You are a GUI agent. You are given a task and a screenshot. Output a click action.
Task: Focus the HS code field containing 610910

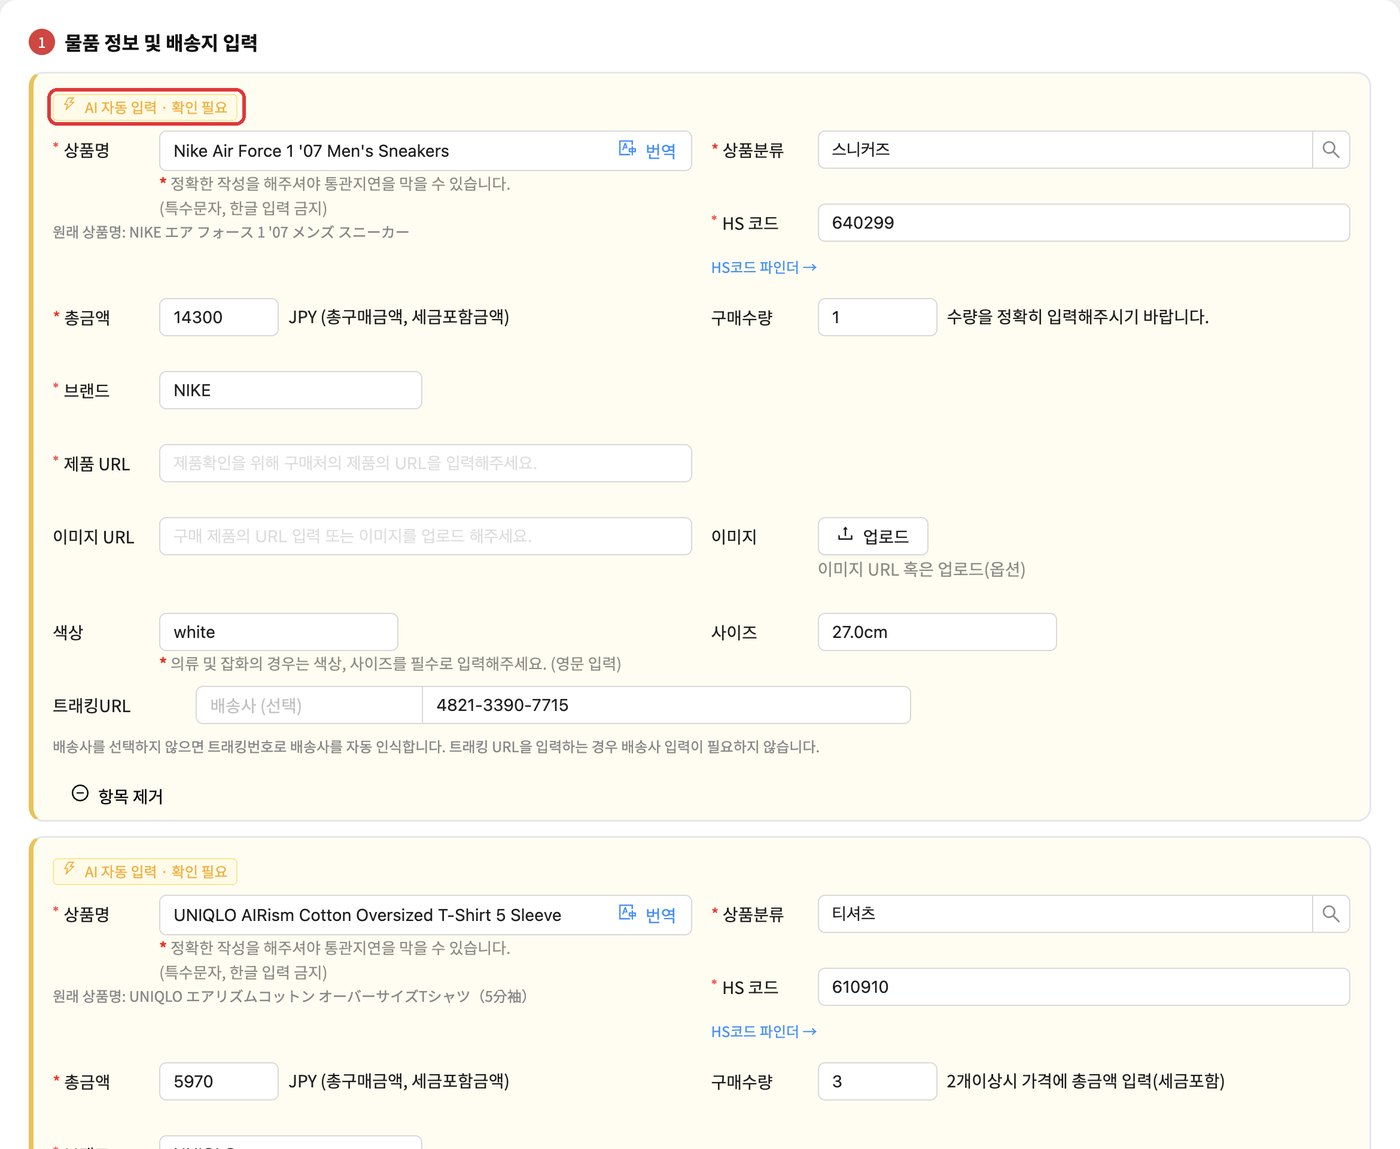(x=1084, y=987)
